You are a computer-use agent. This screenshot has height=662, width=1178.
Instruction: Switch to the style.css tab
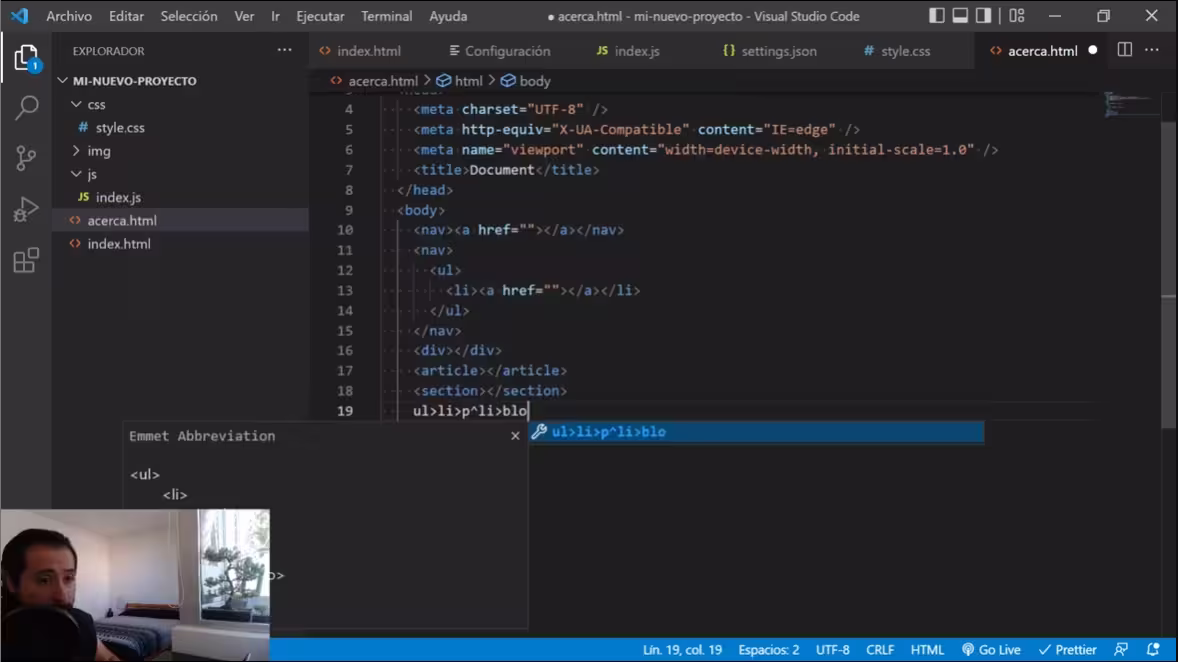coord(904,51)
